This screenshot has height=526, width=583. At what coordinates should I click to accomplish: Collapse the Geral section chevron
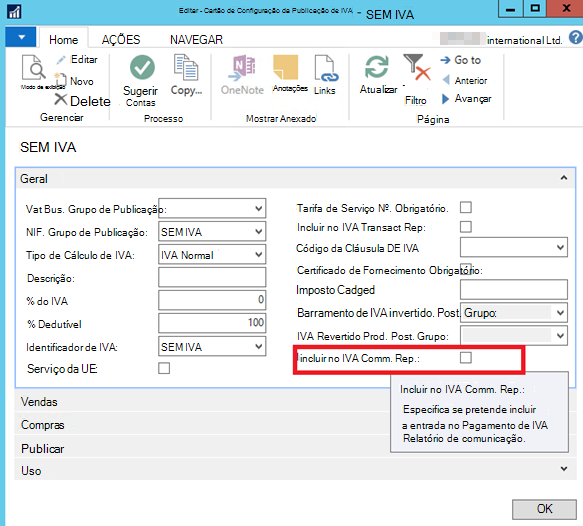(564, 178)
